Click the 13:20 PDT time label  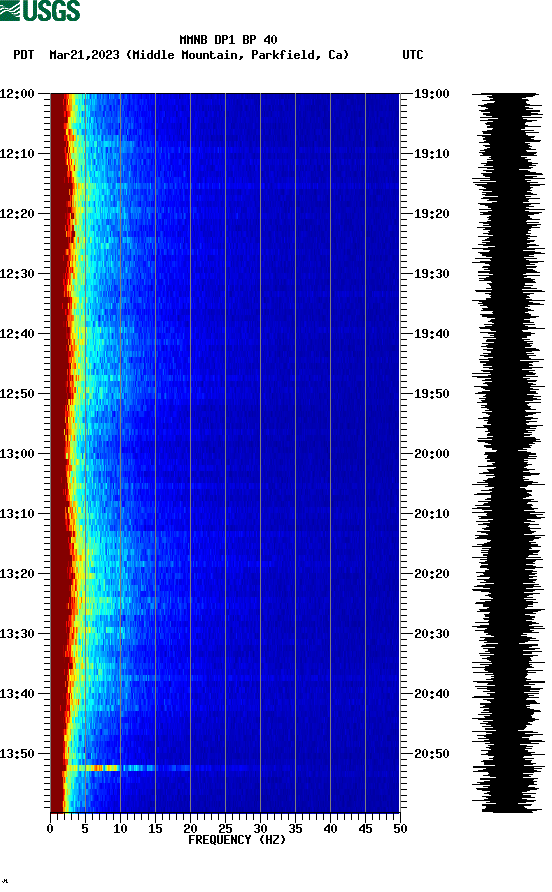[17, 574]
